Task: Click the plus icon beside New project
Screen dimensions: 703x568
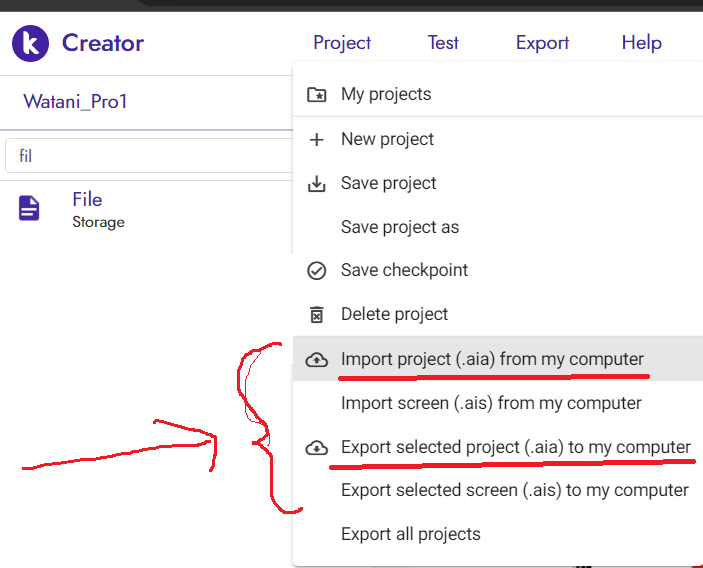Action: coord(316,139)
